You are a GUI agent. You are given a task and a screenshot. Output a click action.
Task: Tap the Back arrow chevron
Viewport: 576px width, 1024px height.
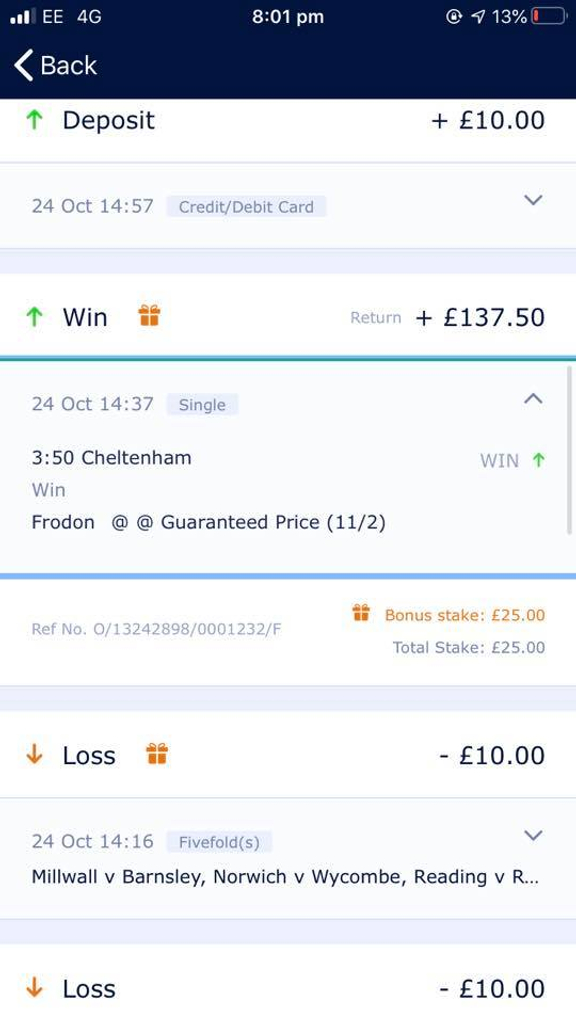(x=24, y=65)
